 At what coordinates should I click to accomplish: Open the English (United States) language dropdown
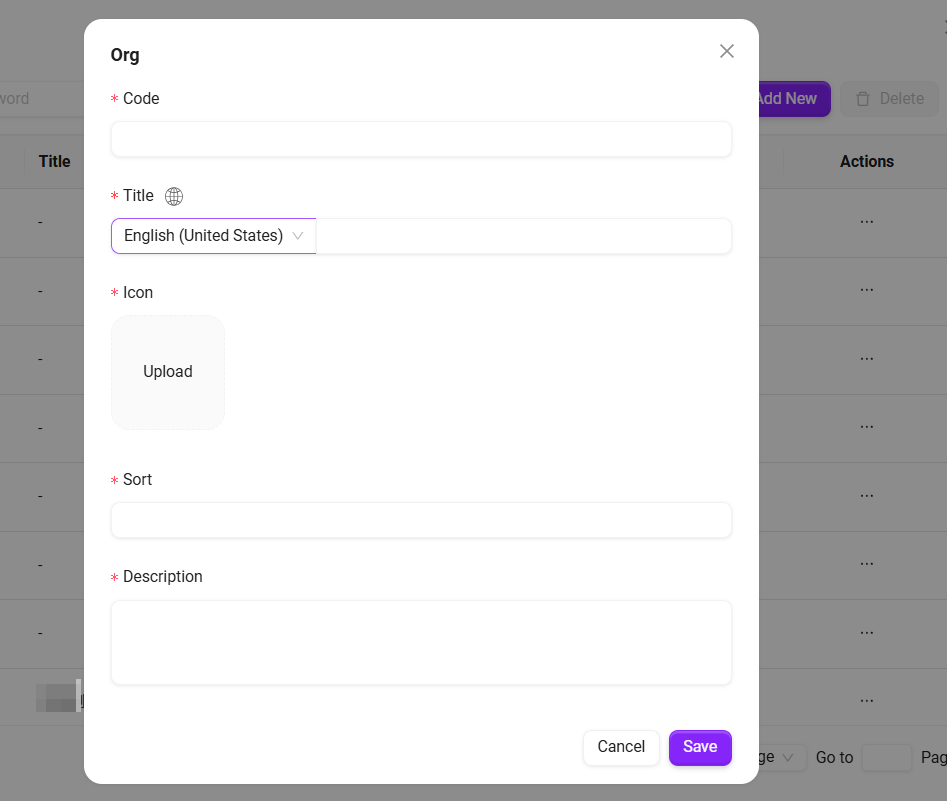click(x=213, y=236)
